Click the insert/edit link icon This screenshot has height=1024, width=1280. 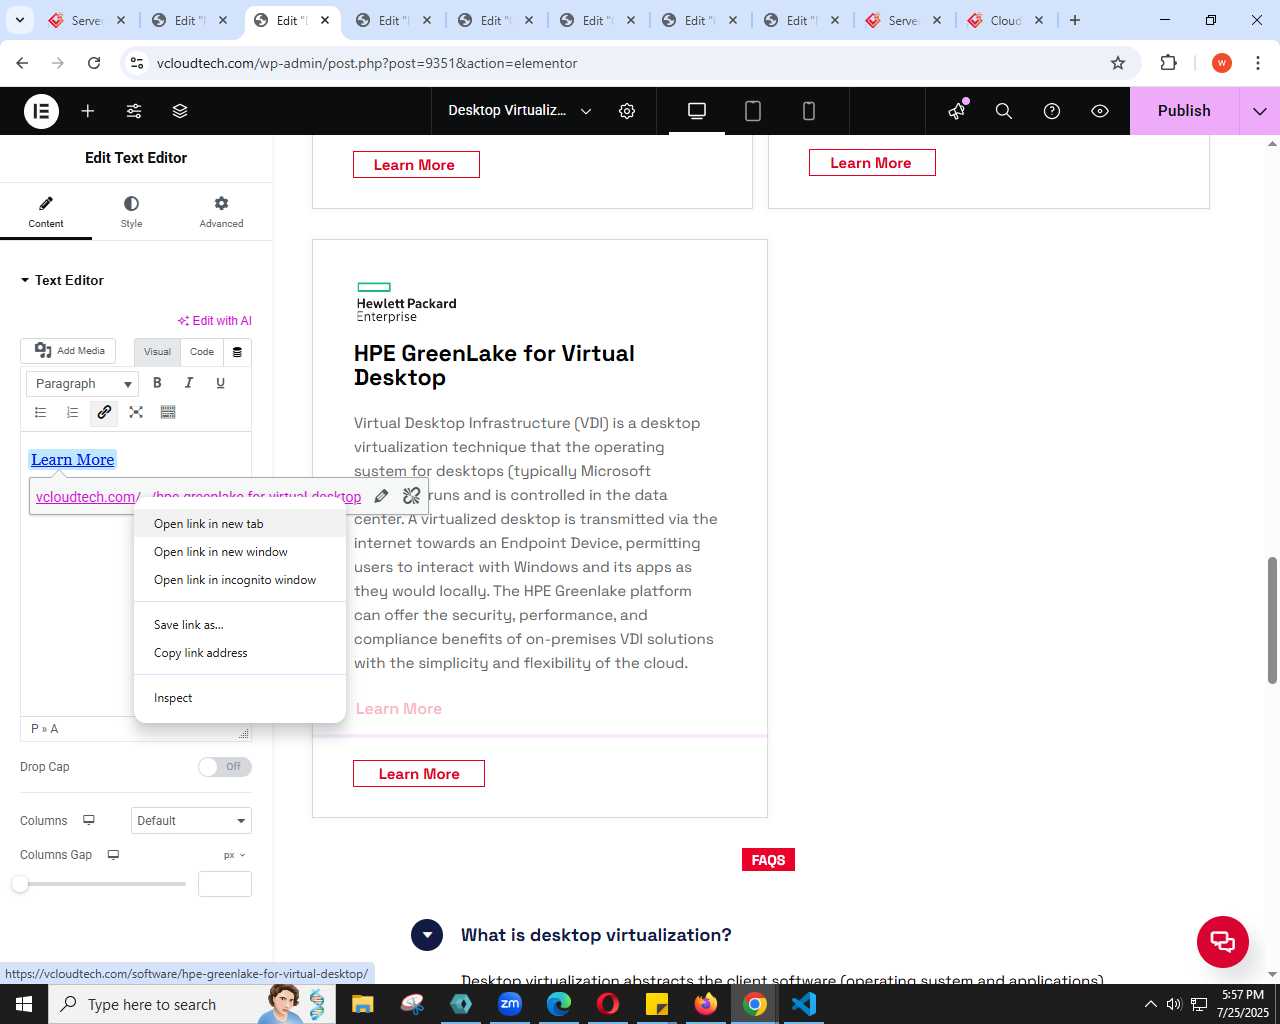click(104, 412)
